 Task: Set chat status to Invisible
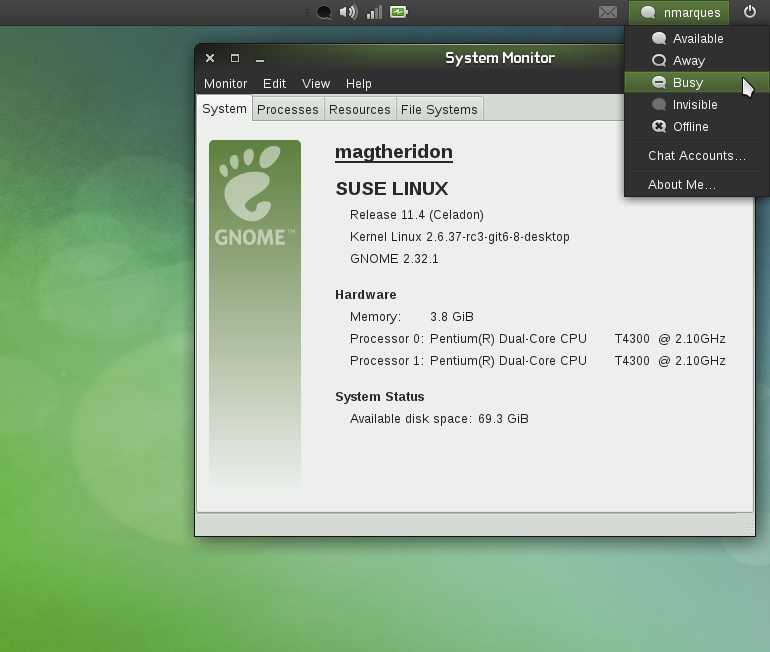(696, 105)
